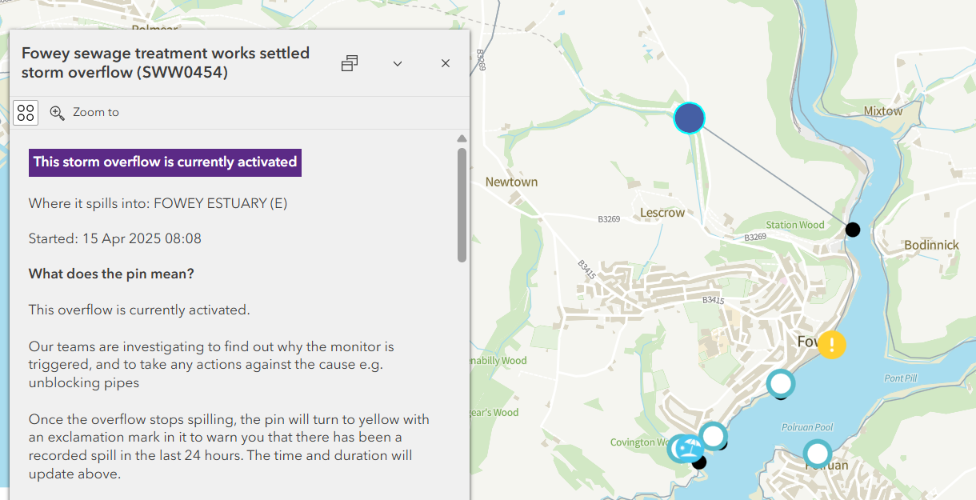Click the dark blue activated overflow pin
This screenshot has height=500, width=976.
tap(689, 118)
